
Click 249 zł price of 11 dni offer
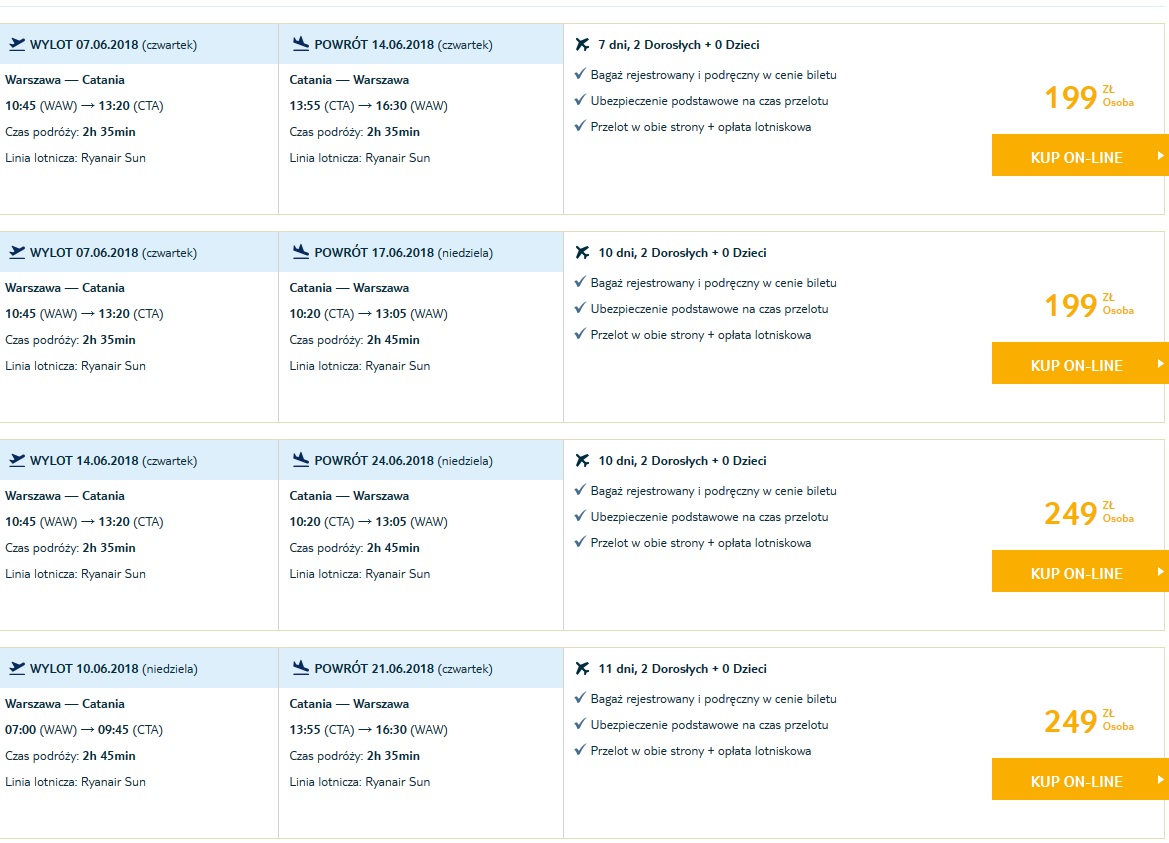(1088, 722)
